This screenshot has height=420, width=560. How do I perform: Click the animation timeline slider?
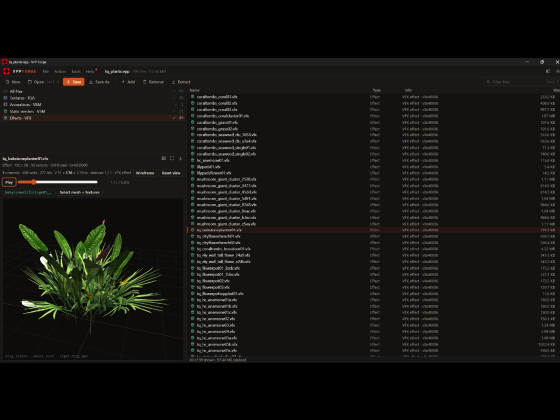point(58,182)
